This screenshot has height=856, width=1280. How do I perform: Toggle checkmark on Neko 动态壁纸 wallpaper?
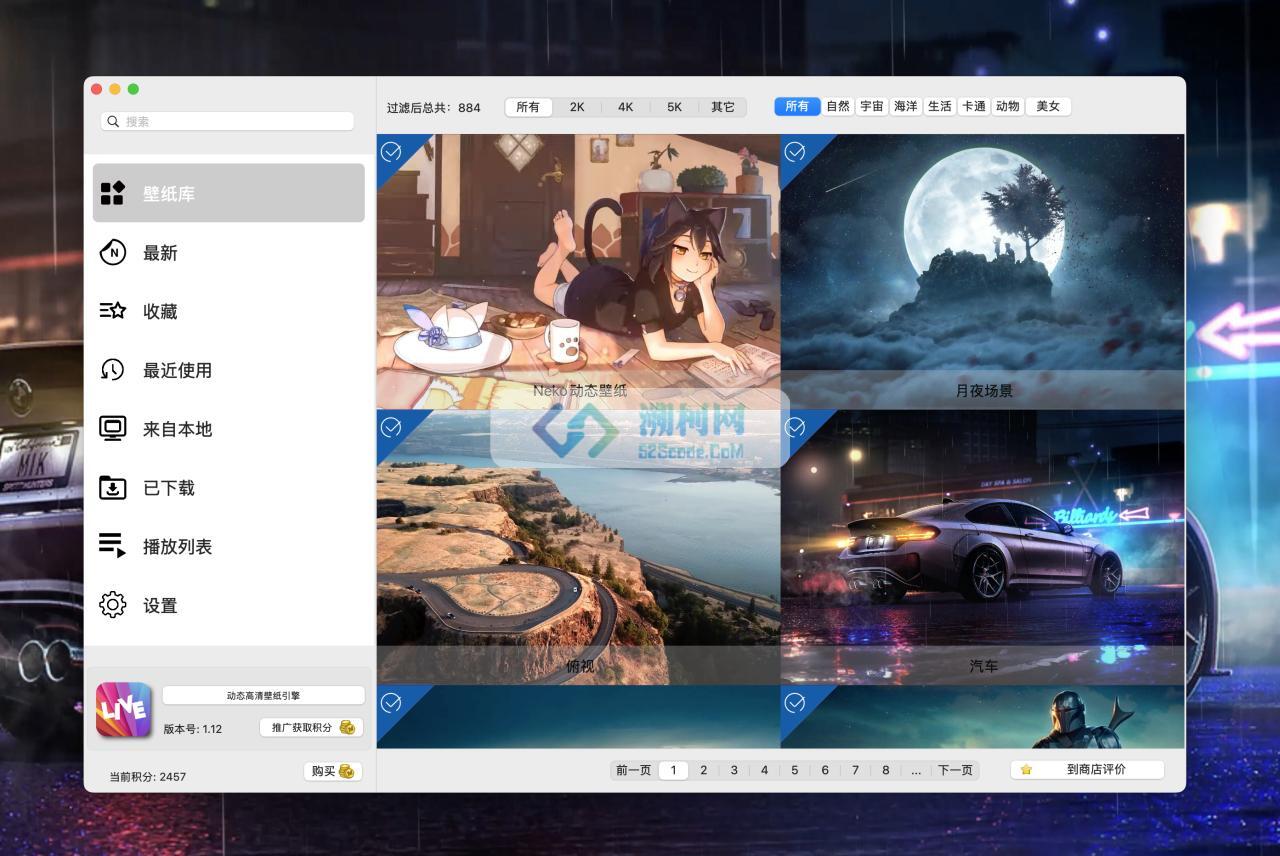392,151
